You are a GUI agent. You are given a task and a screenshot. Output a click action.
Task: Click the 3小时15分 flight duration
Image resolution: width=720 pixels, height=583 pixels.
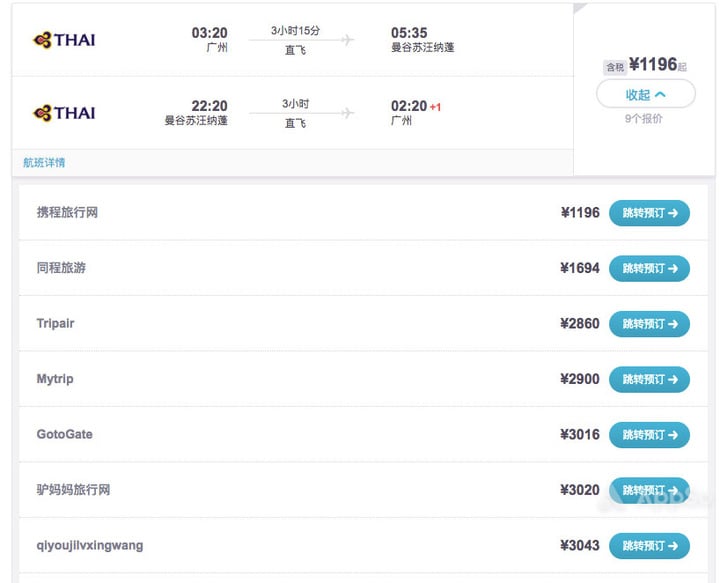(295, 31)
